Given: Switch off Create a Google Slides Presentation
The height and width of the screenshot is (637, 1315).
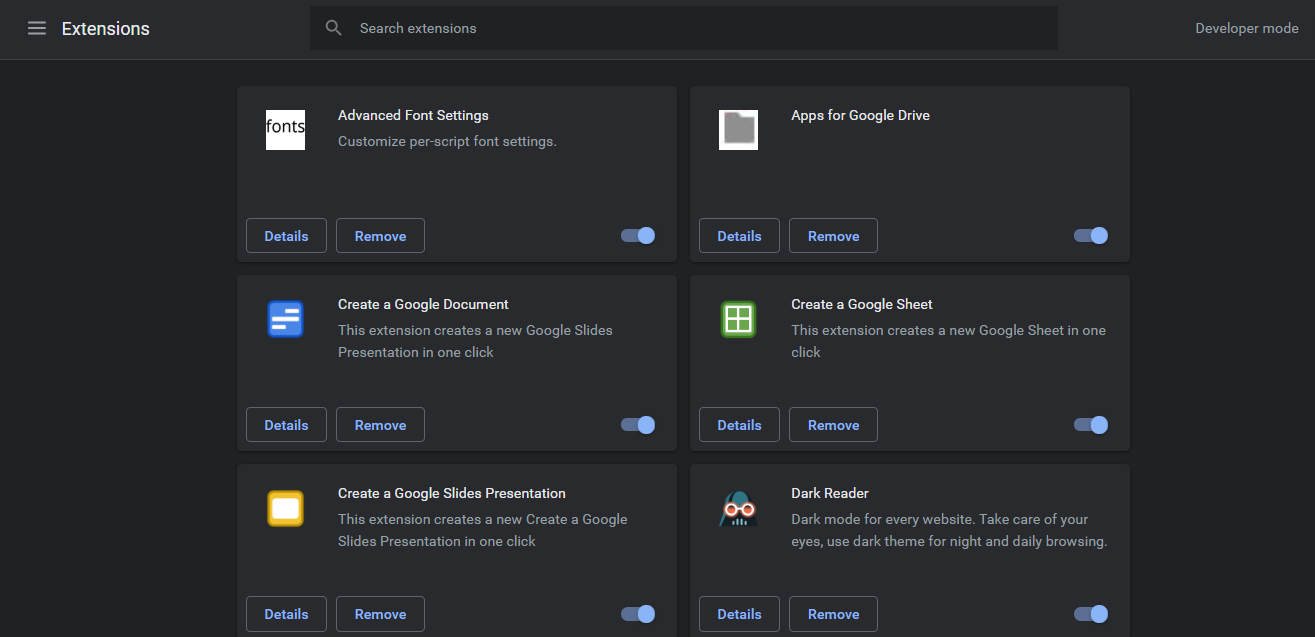Looking at the screenshot, I should pyautogui.click(x=638, y=614).
